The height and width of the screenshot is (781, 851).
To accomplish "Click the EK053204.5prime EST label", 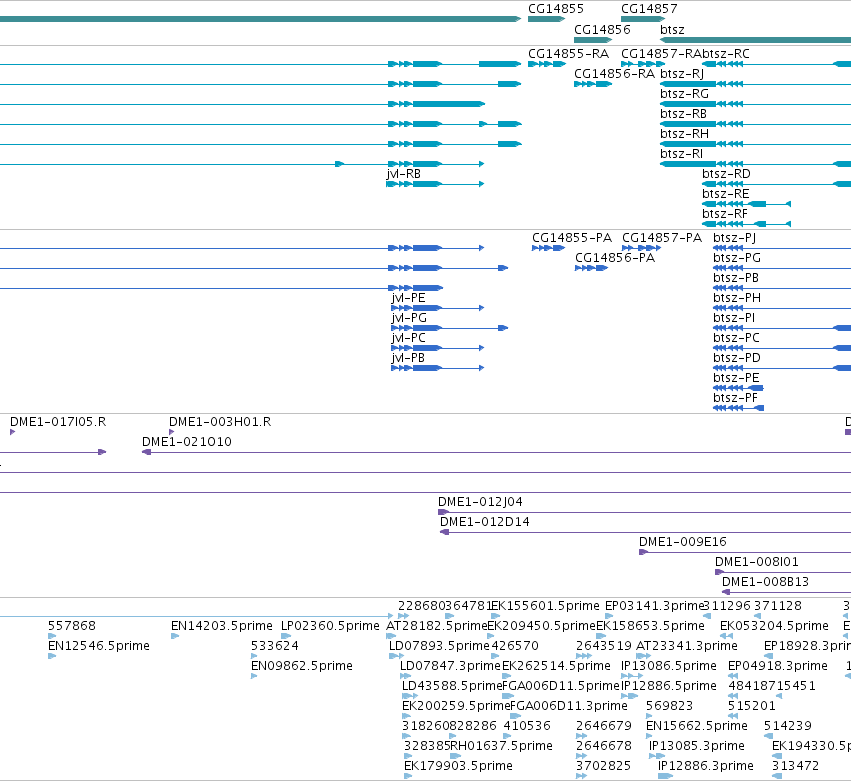I will [774, 626].
